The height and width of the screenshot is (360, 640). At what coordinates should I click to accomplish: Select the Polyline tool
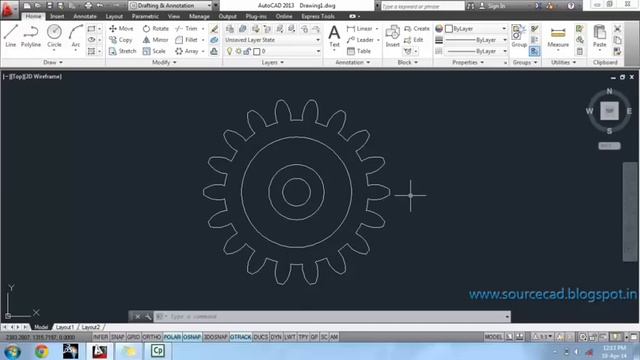click(31, 36)
